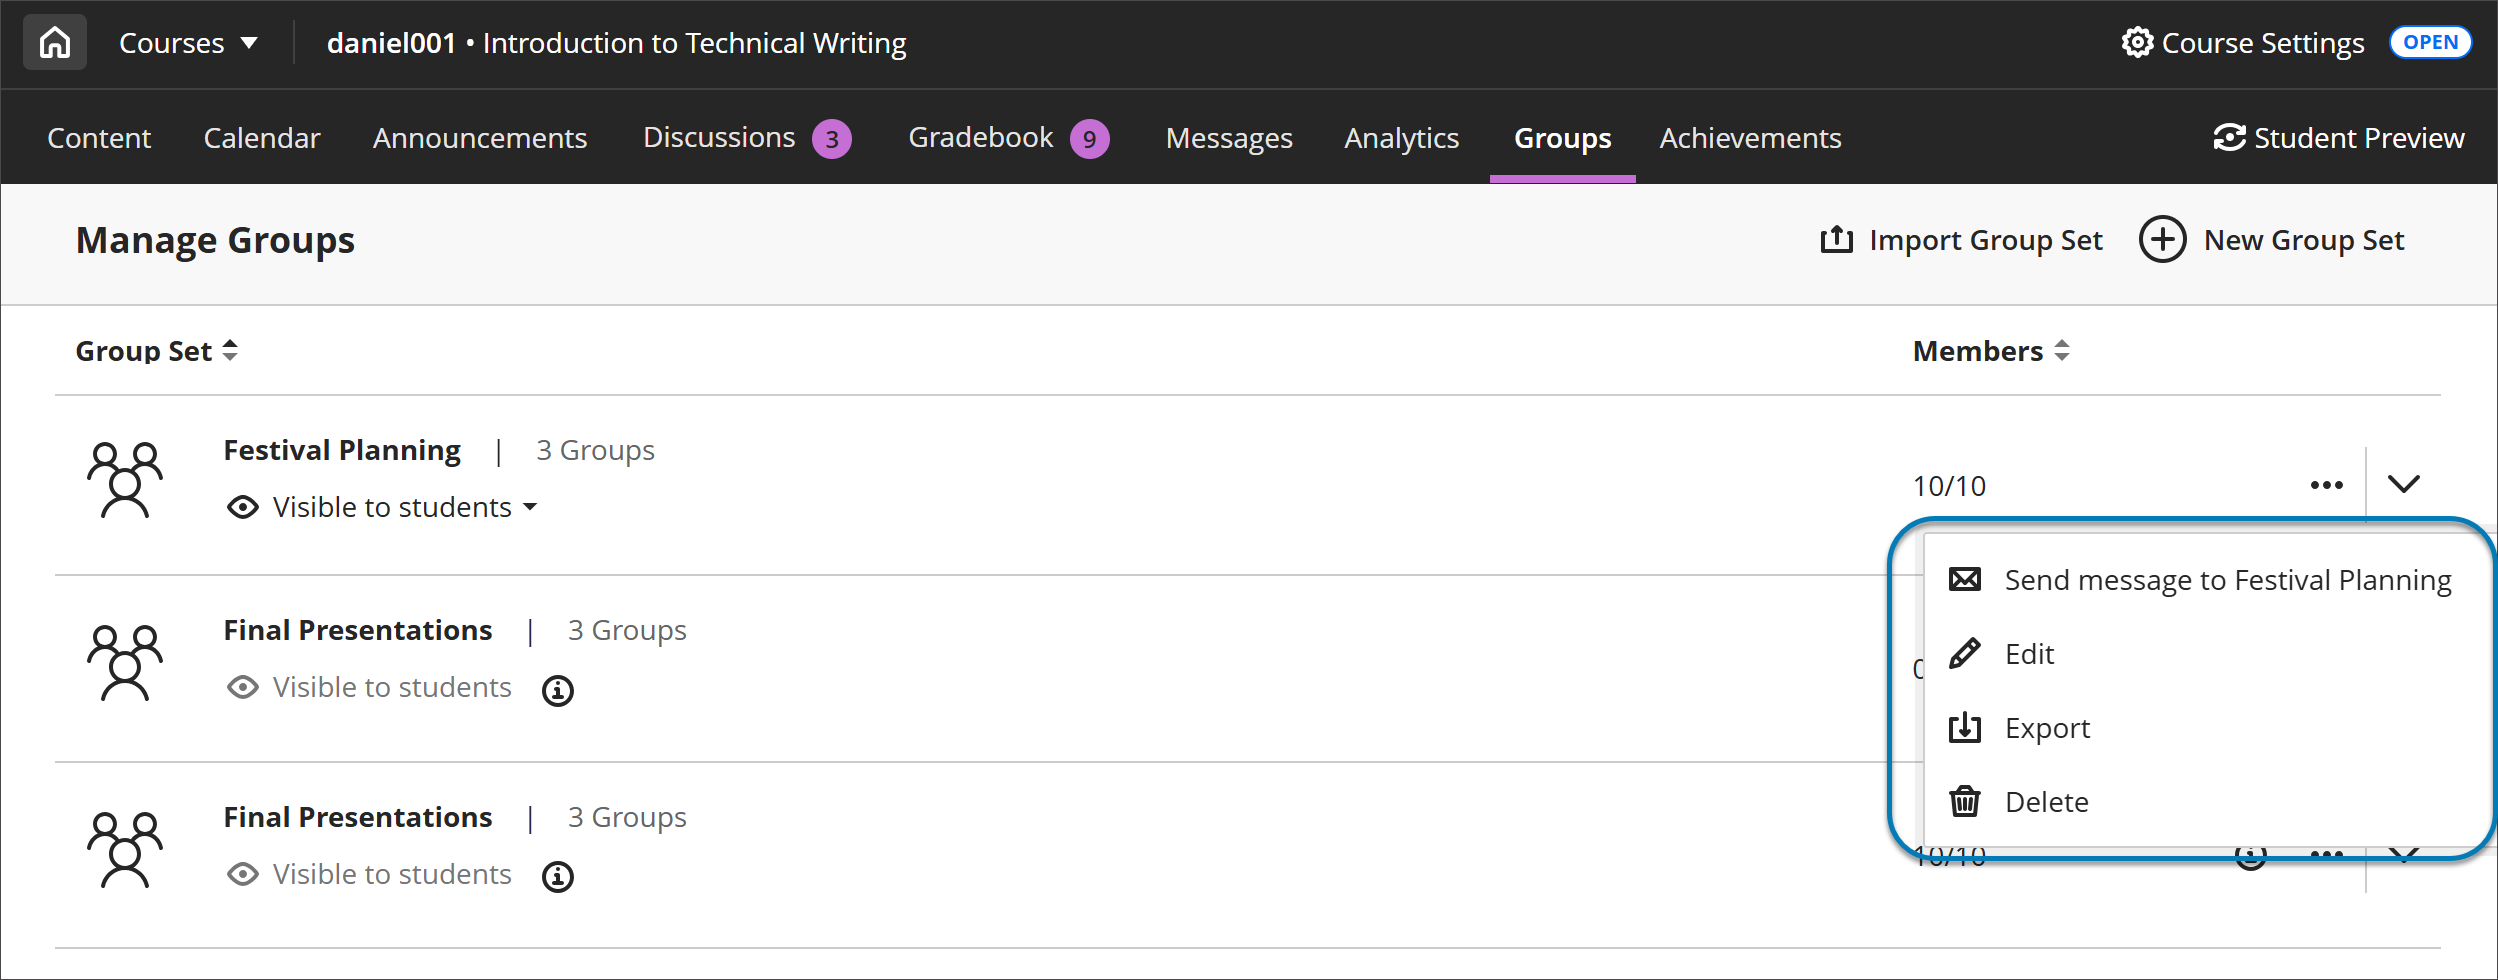The width and height of the screenshot is (2498, 980).
Task: Click the New Group Set plus icon
Action: coord(2162,239)
